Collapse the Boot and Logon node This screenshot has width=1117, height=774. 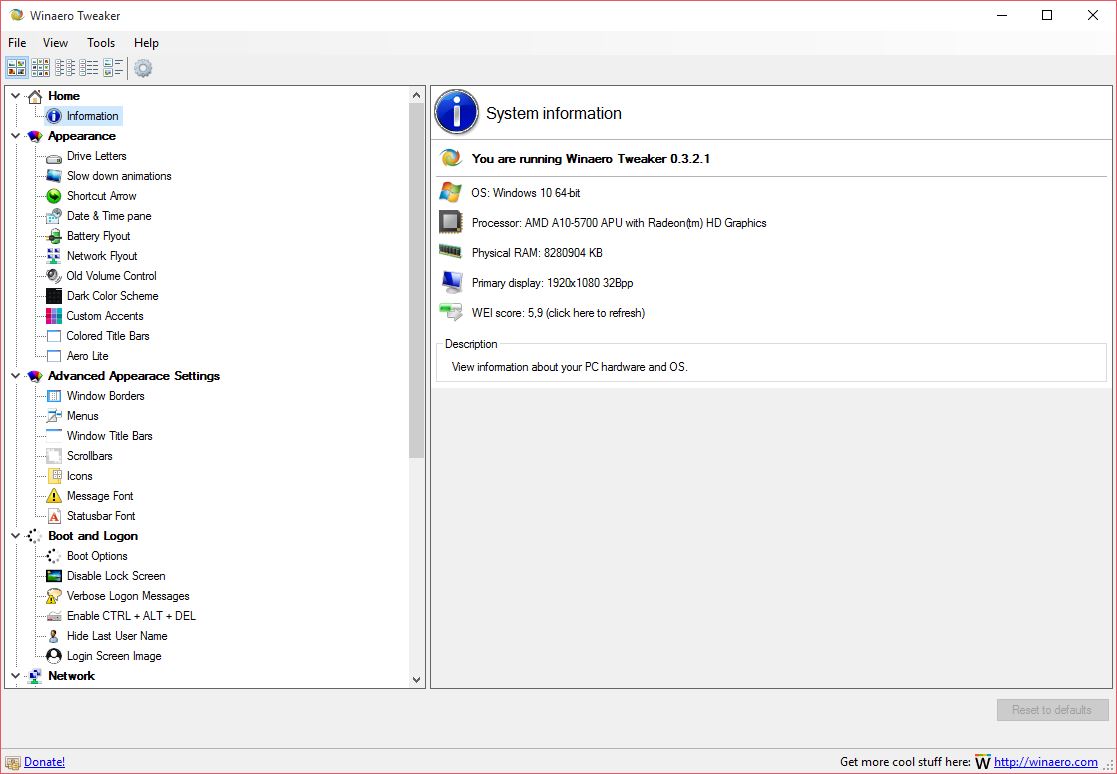(x=16, y=535)
